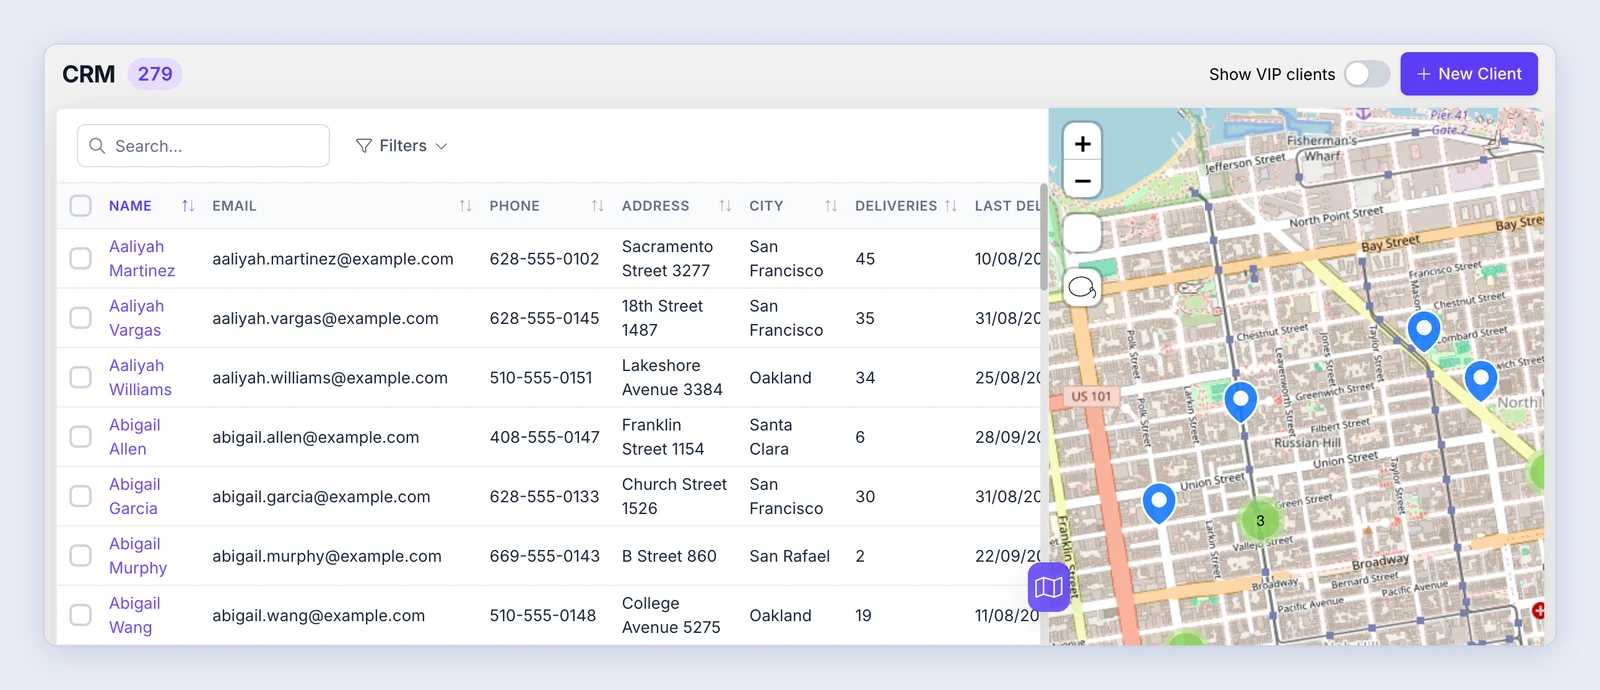Check the box for Aaliyah Vargas

(x=80, y=318)
